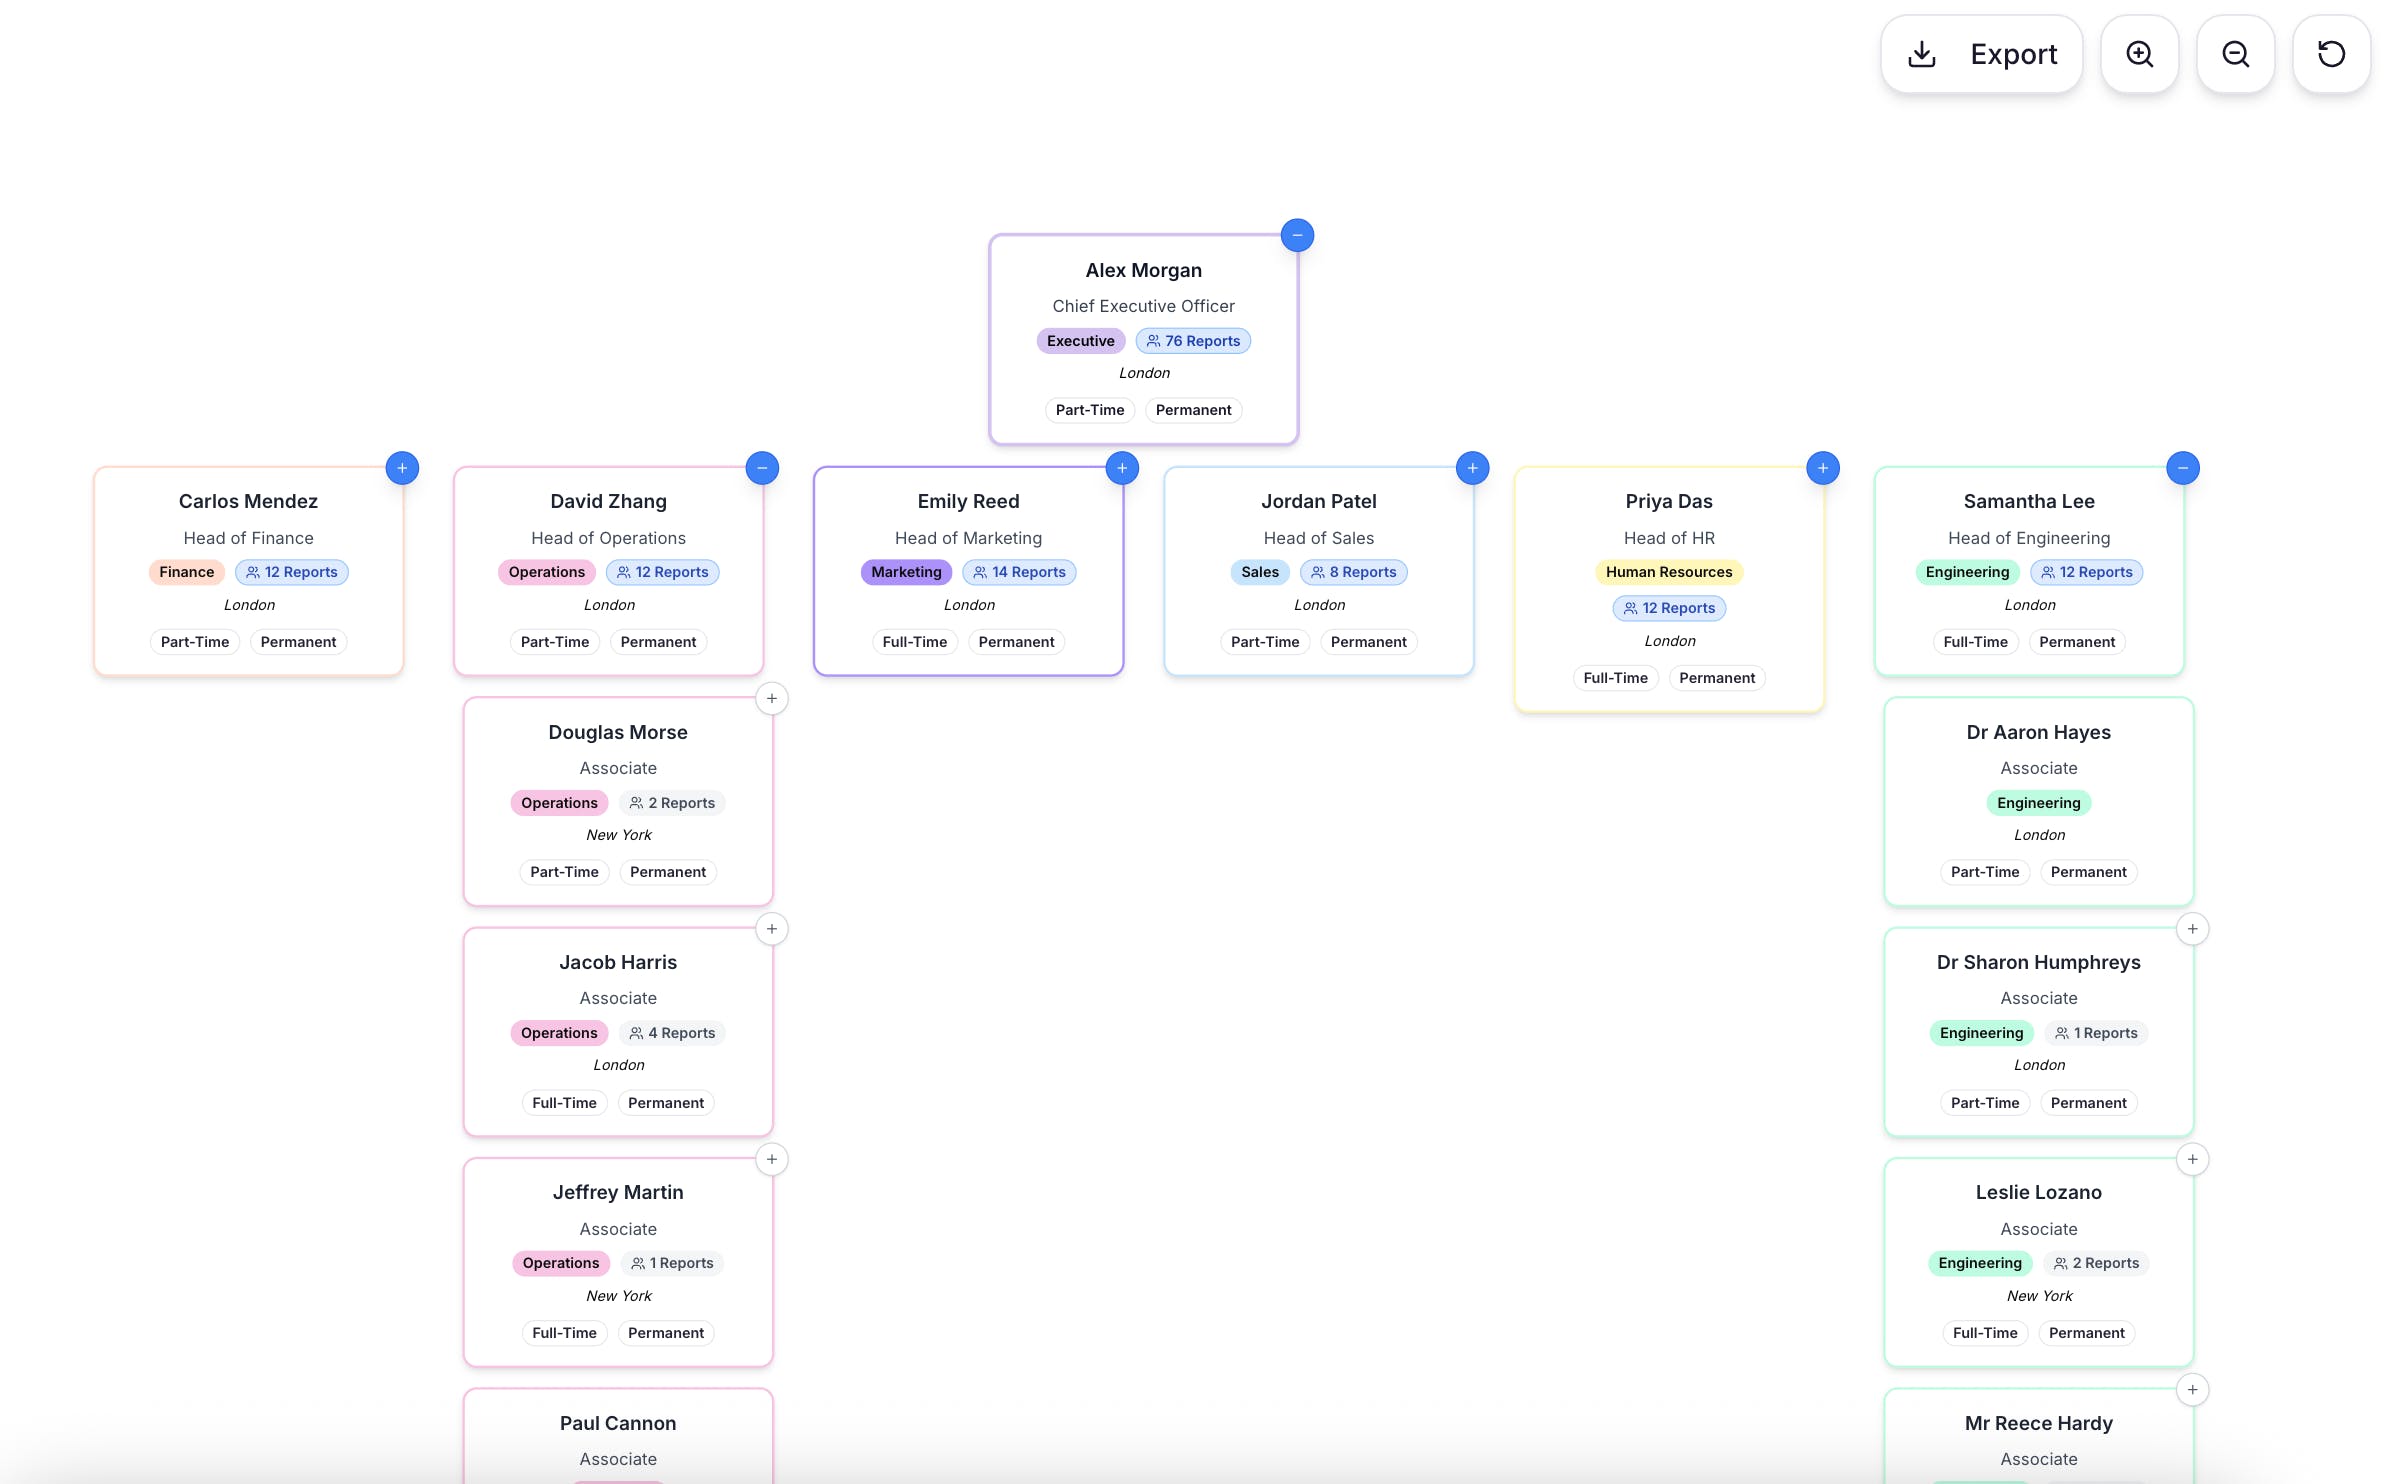The image size is (2384, 1484).
Task: Click Alex Morgan's name
Action: click(1144, 270)
